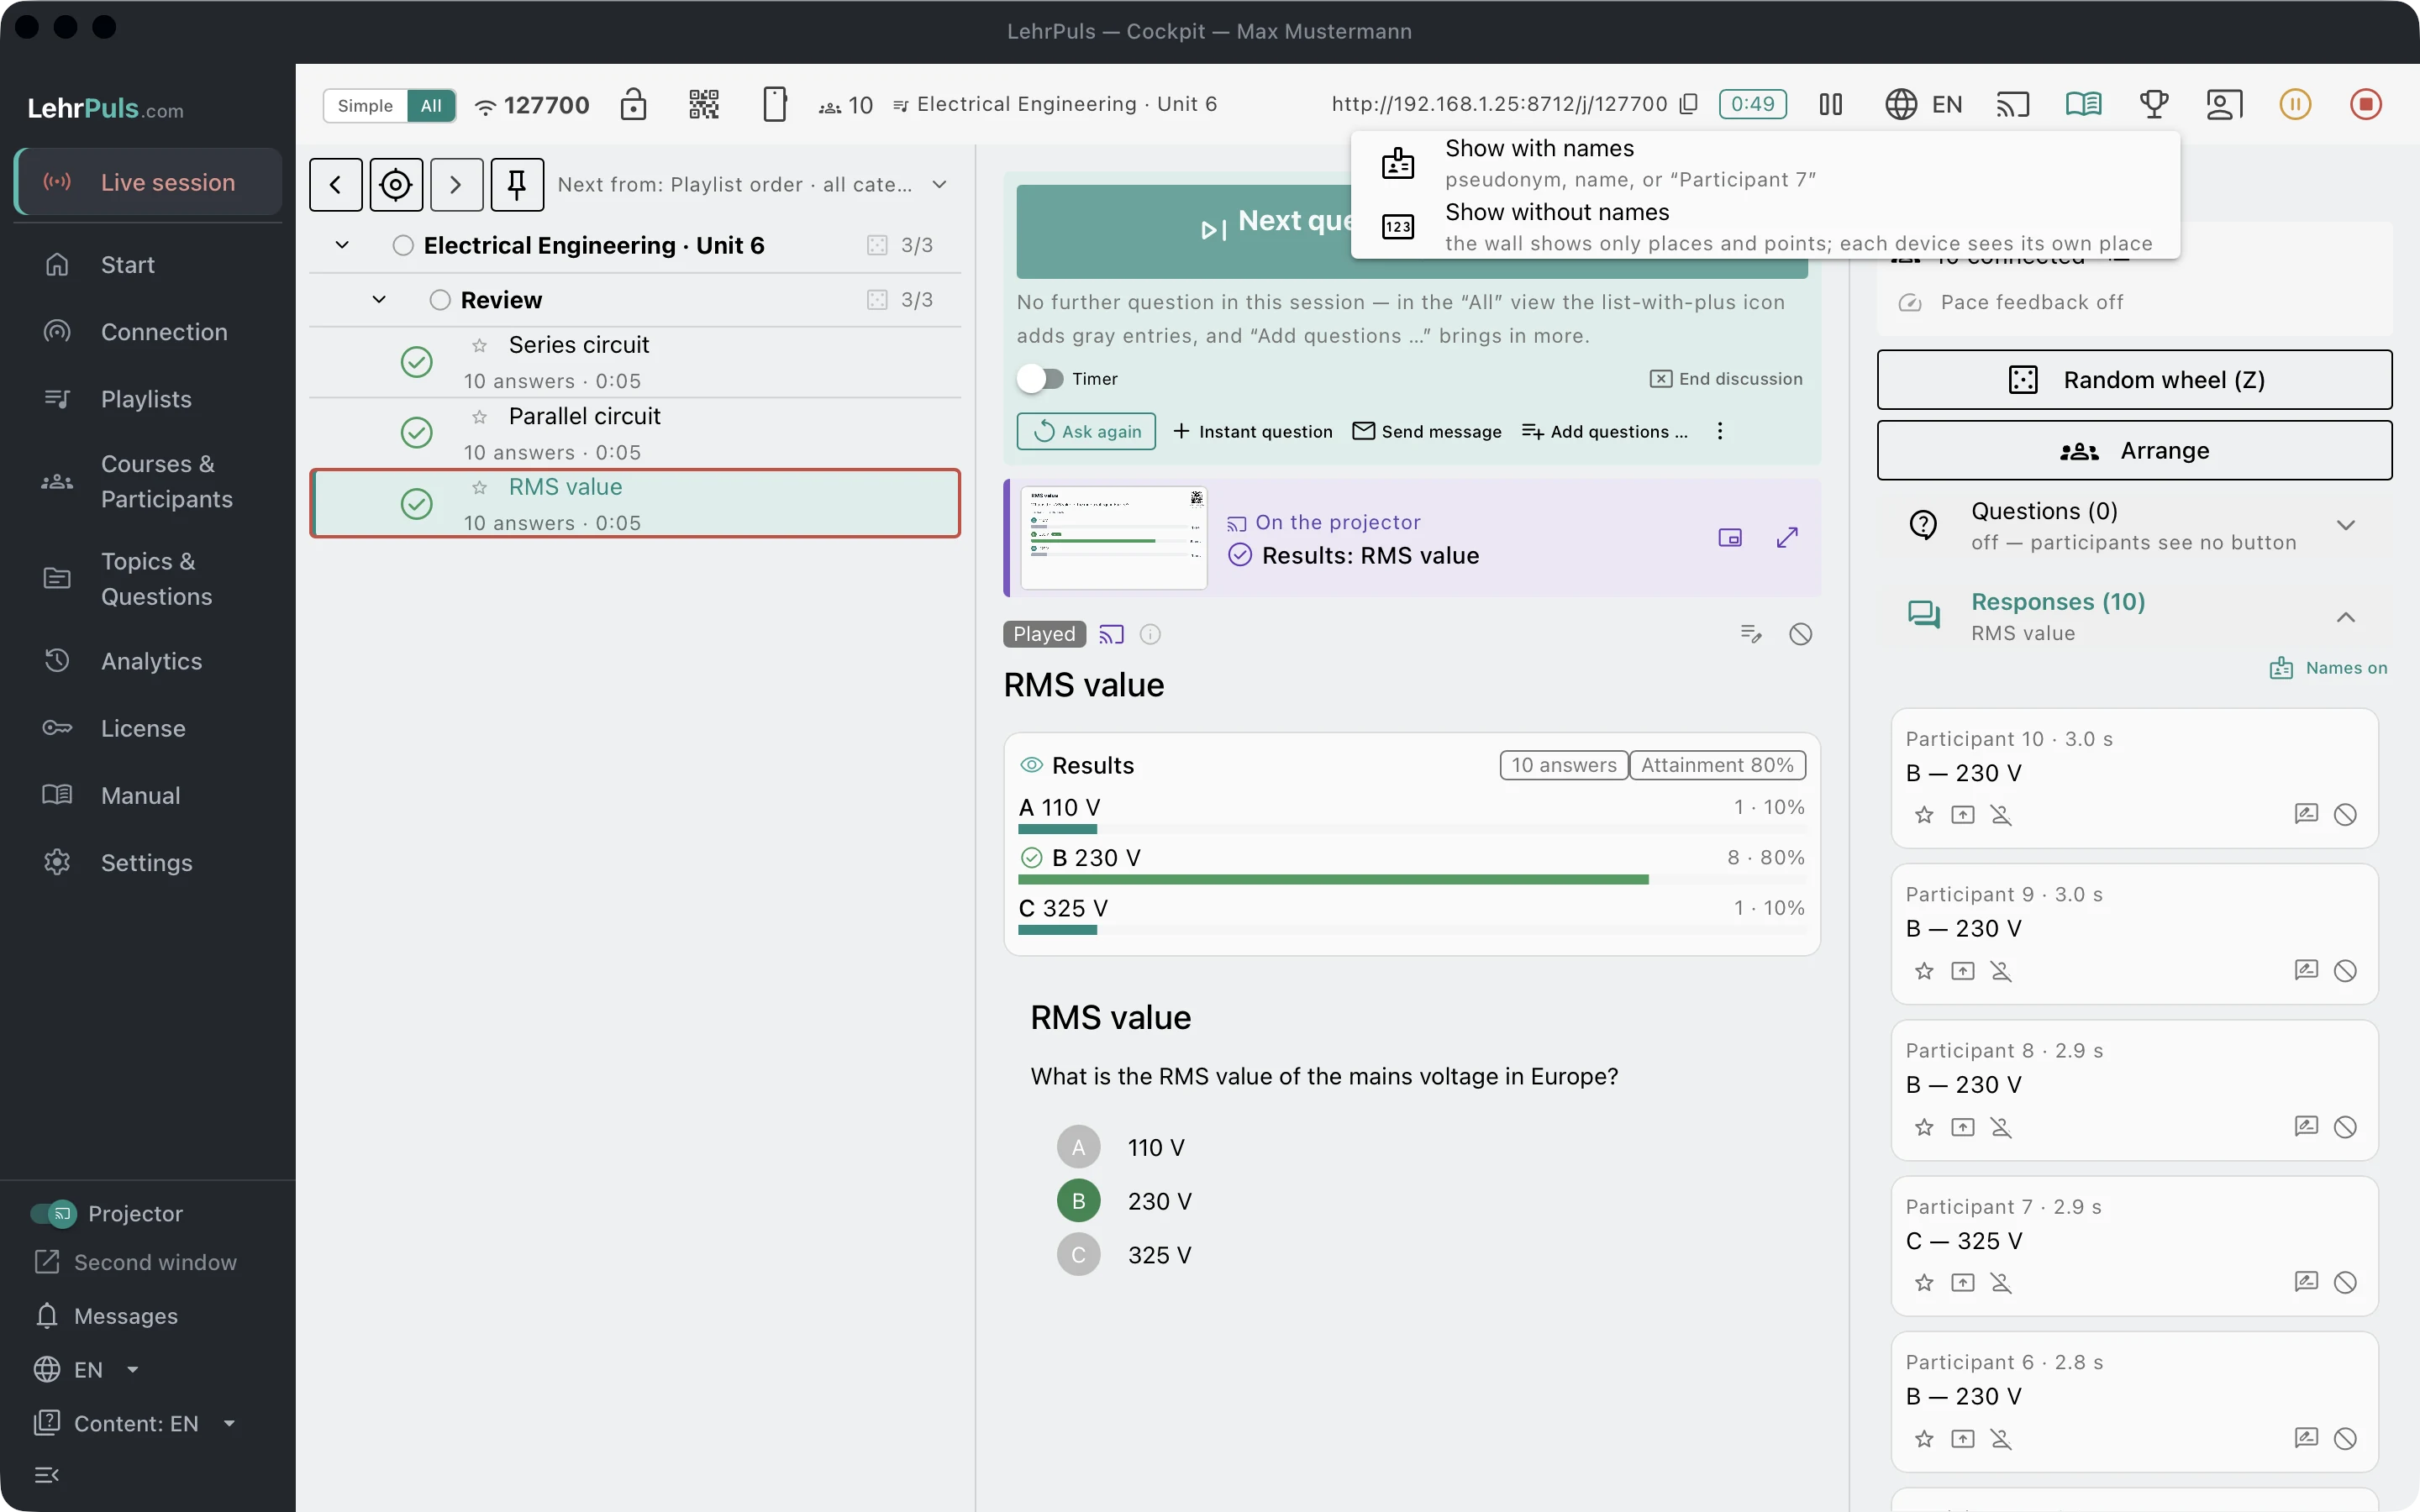Copy the join URL with copy icon
The width and height of the screenshot is (2420, 1512).
click(1689, 104)
